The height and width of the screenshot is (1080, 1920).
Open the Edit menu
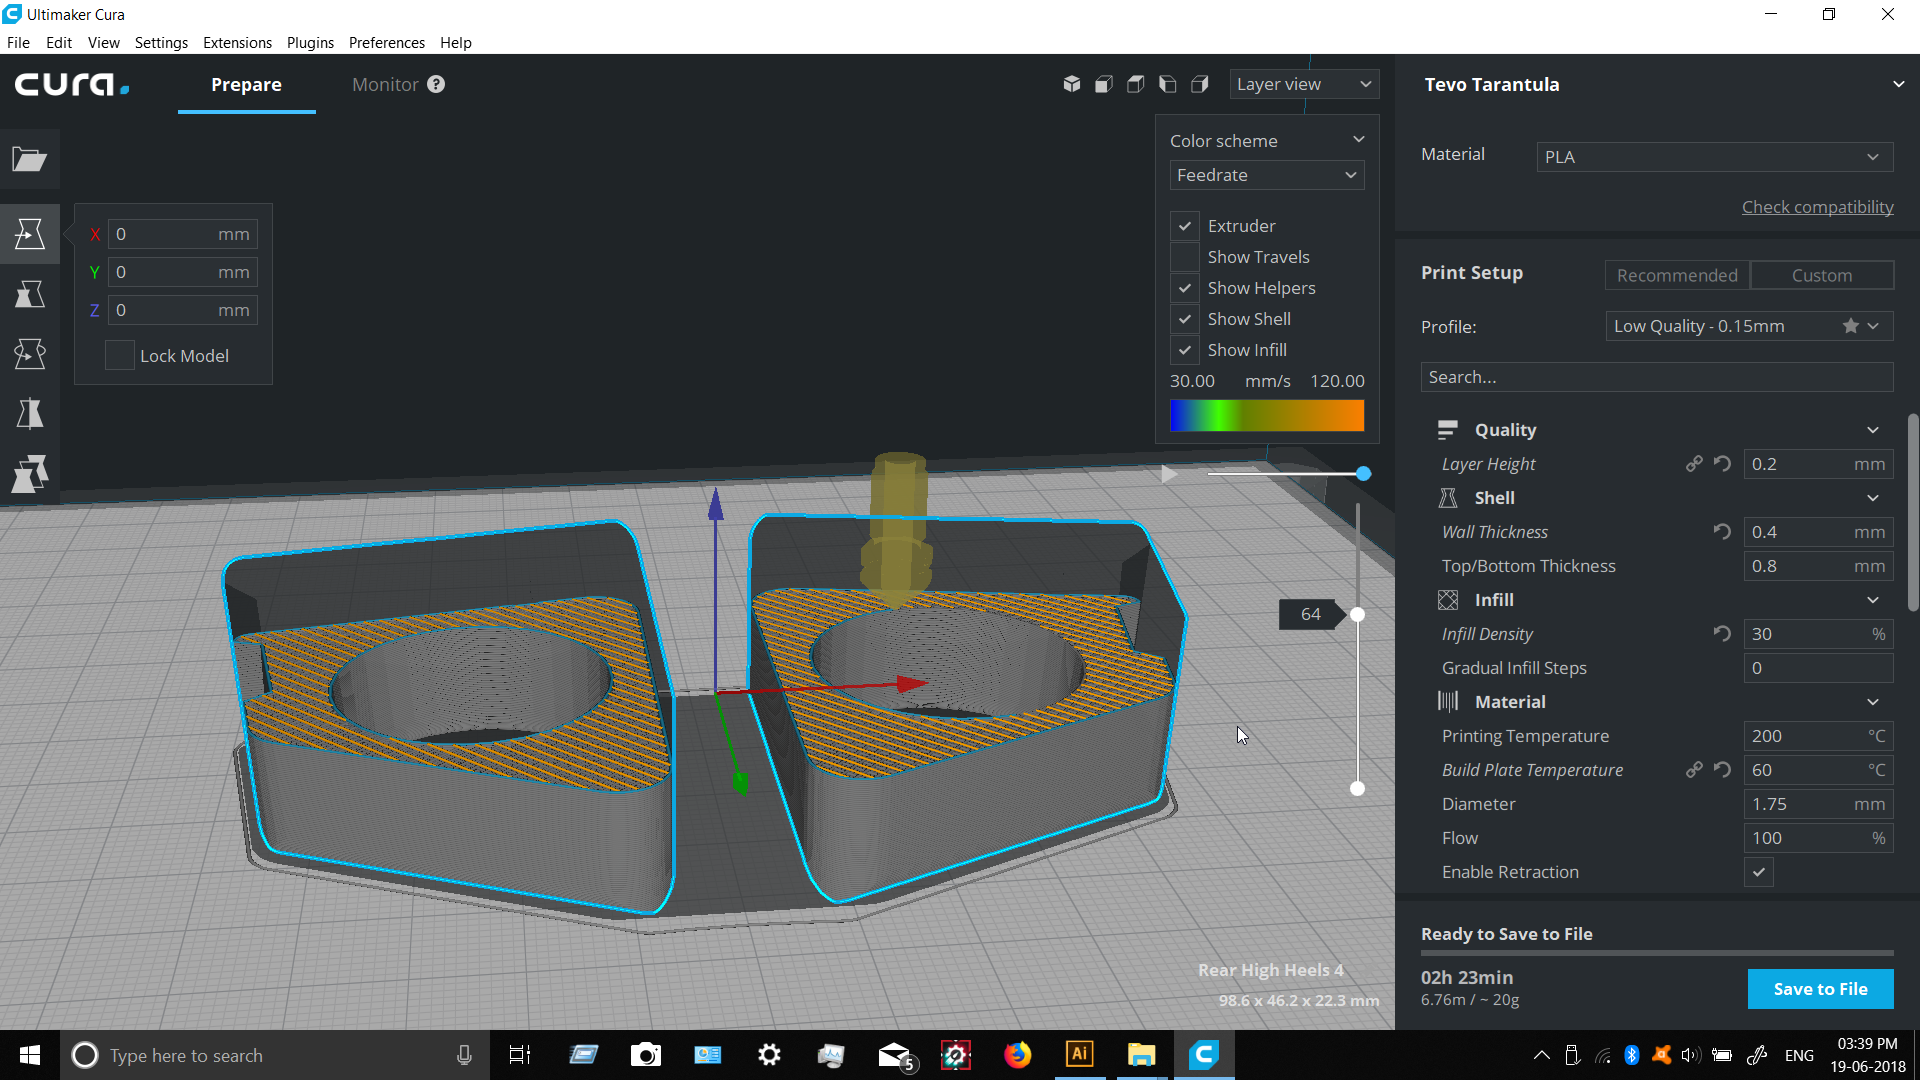pyautogui.click(x=59, y=42)
